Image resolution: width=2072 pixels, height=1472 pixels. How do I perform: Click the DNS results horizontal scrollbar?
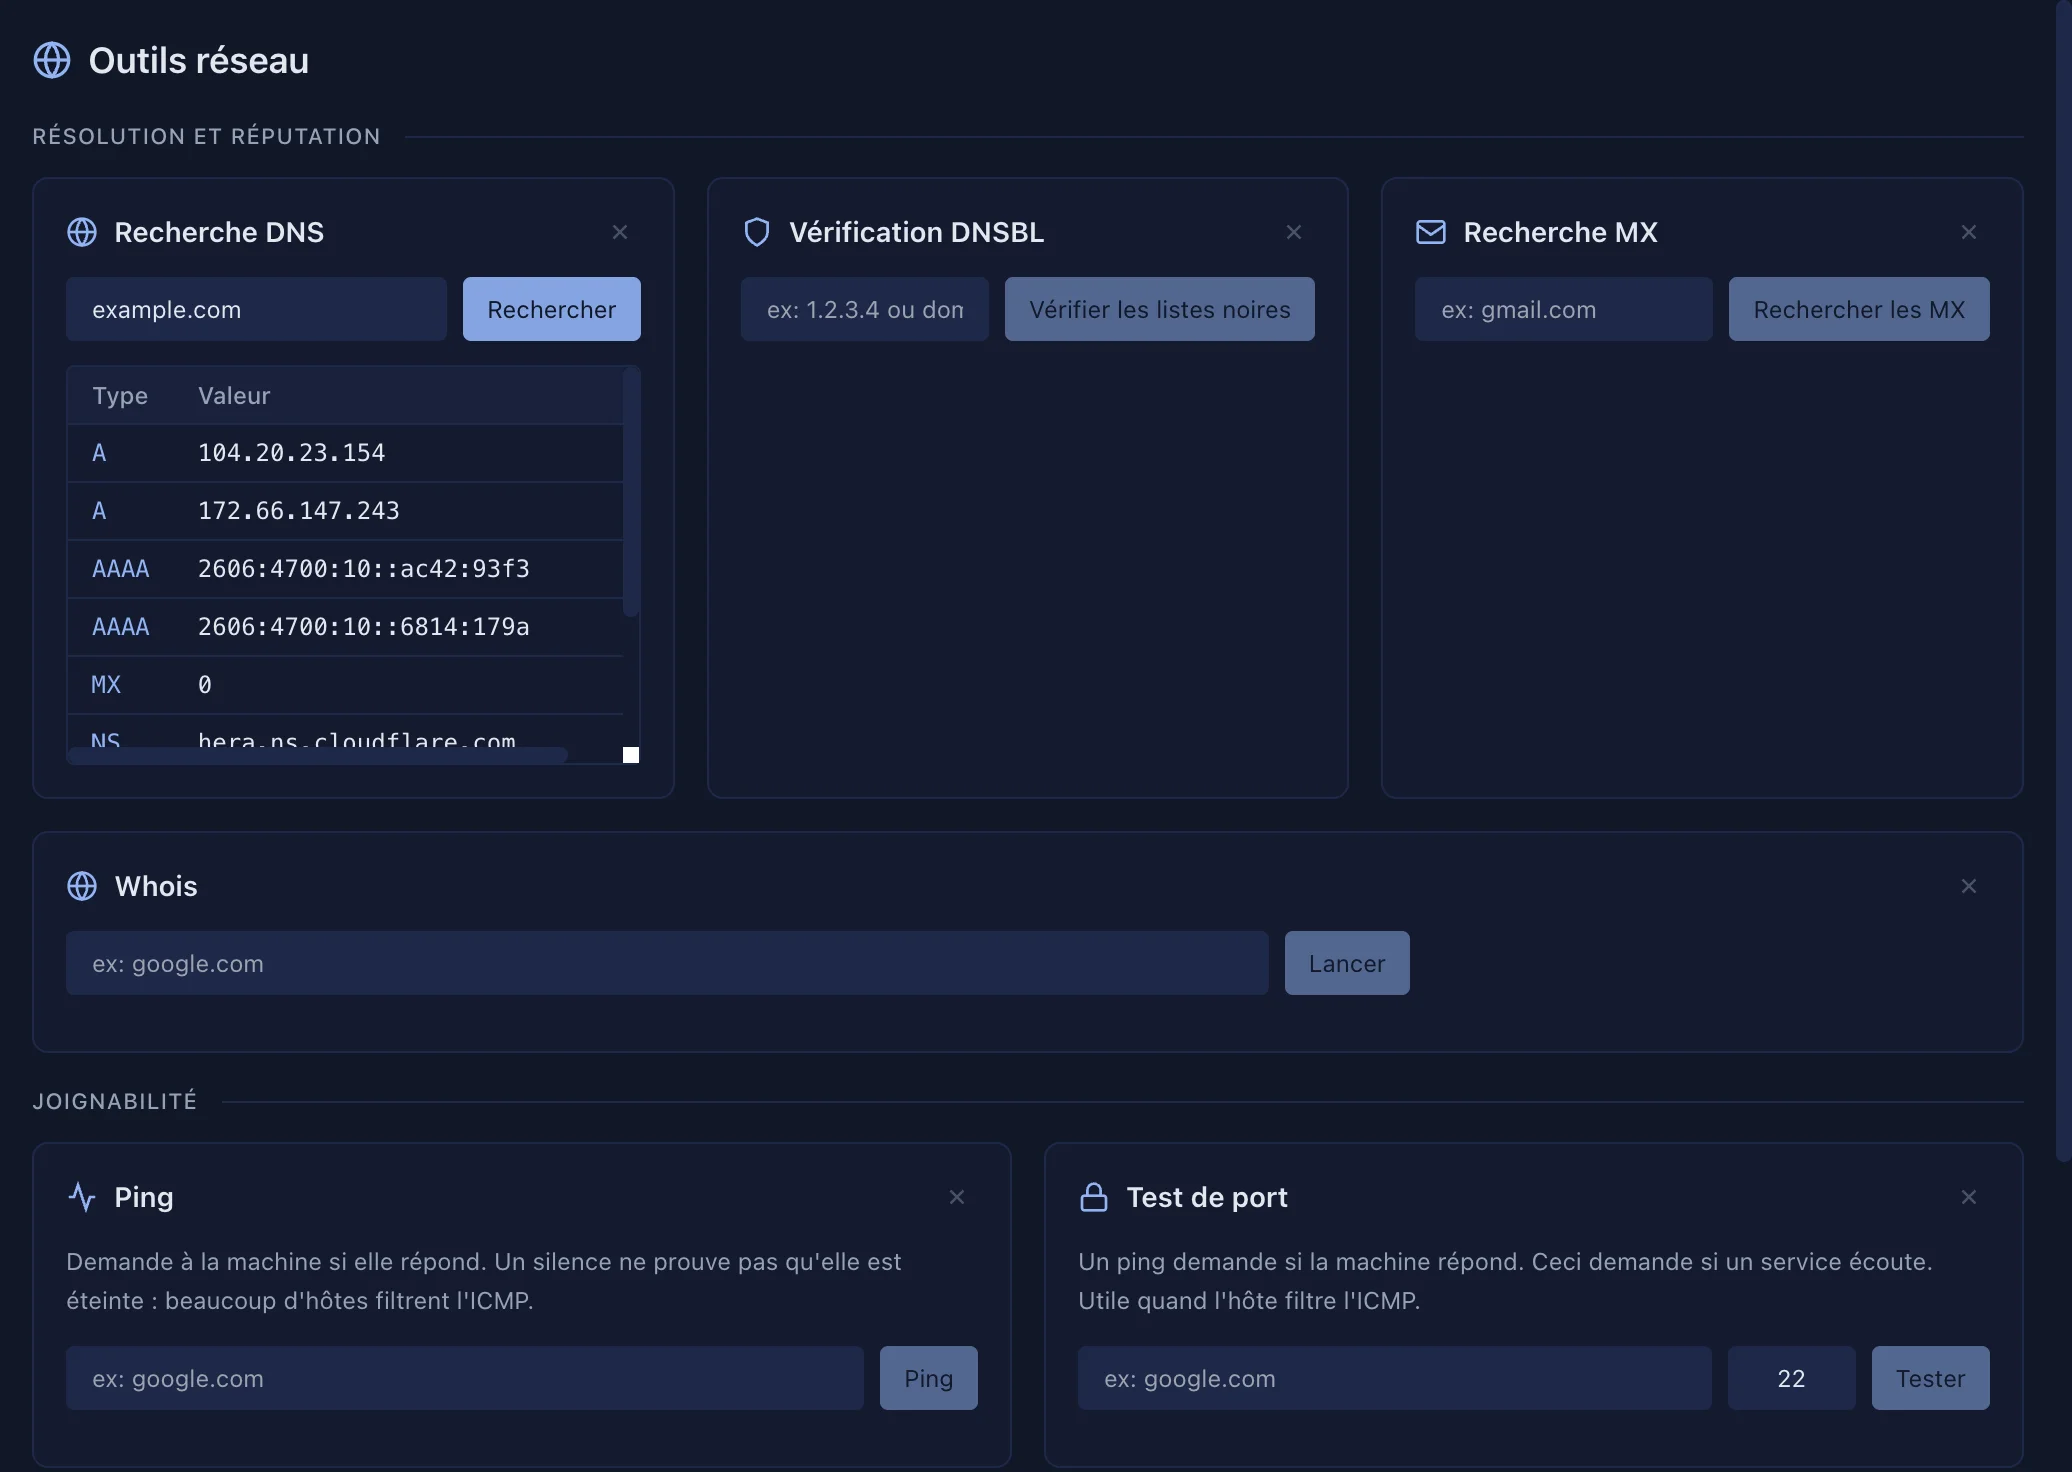[318, 755]
